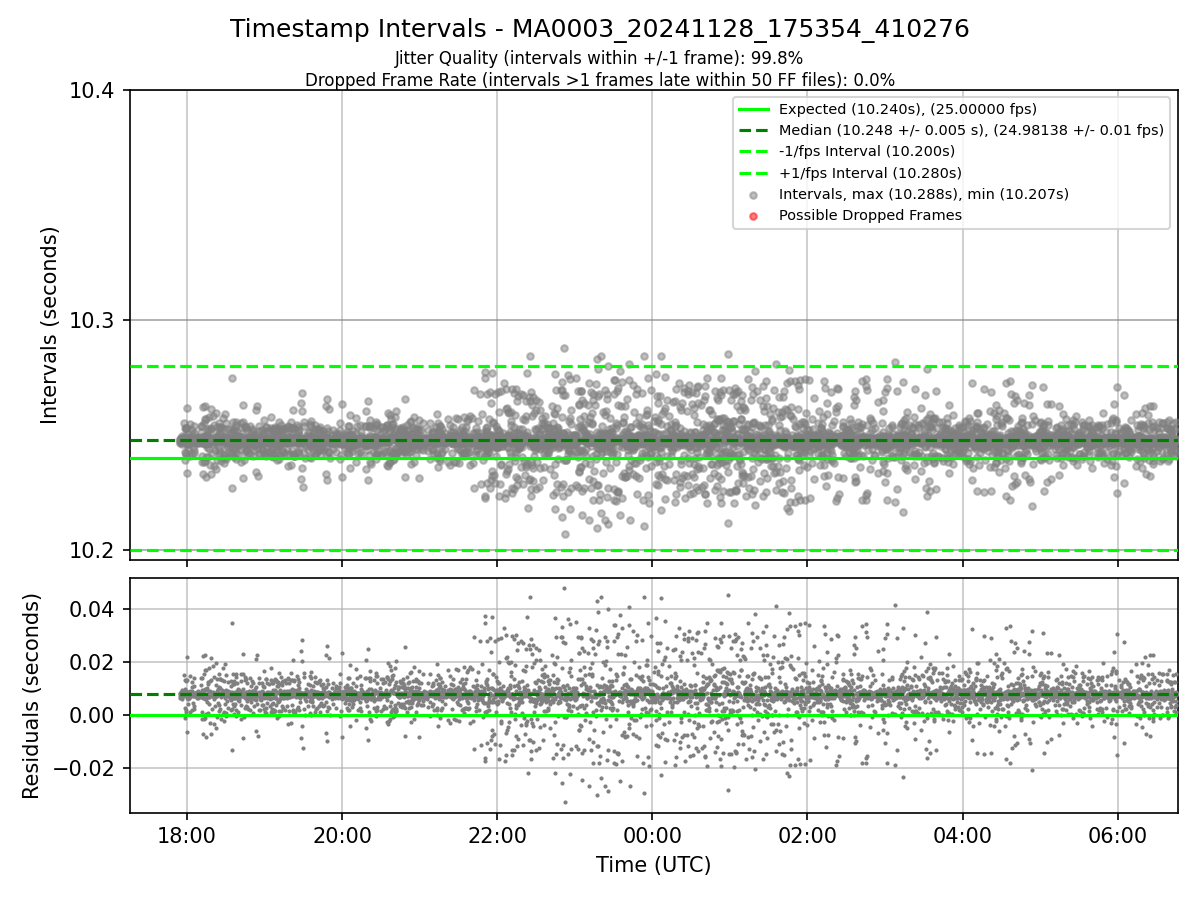Select the 'Dropped Frame Rate' subtitle line
The height and width of the screenshot is (900, 1200).
point(599,80)
